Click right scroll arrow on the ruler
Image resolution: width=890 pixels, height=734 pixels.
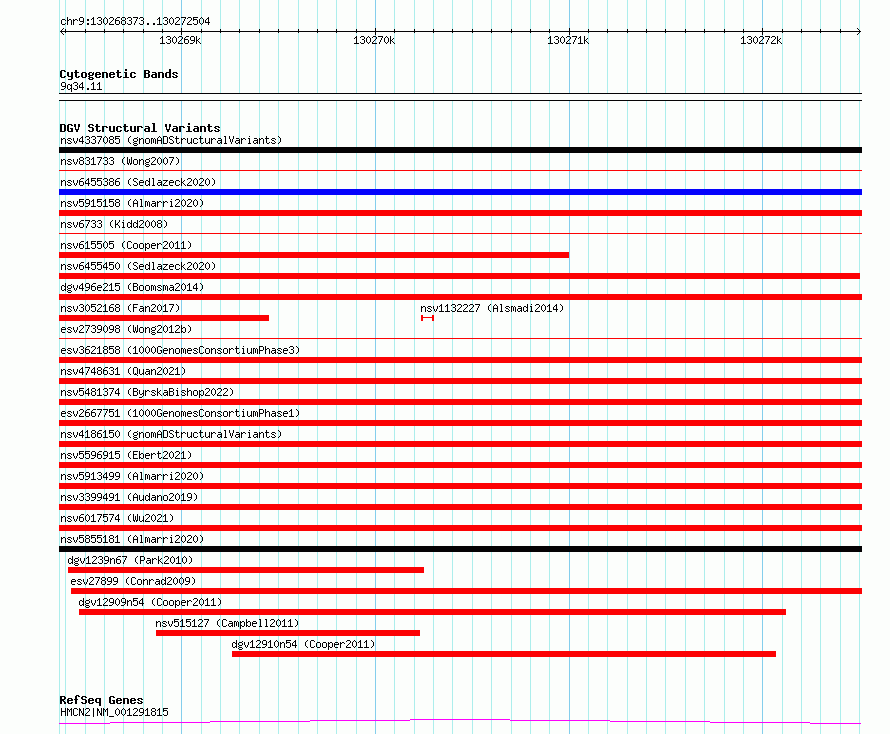(x=858, y=31)
